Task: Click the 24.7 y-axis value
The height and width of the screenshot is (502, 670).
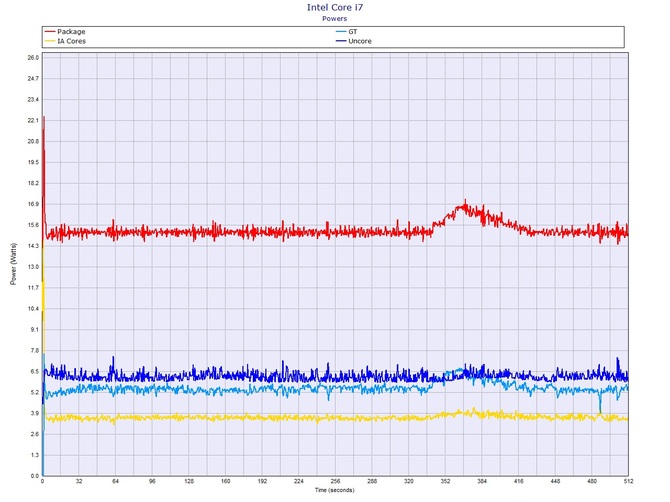Action: tap(33, 79)
